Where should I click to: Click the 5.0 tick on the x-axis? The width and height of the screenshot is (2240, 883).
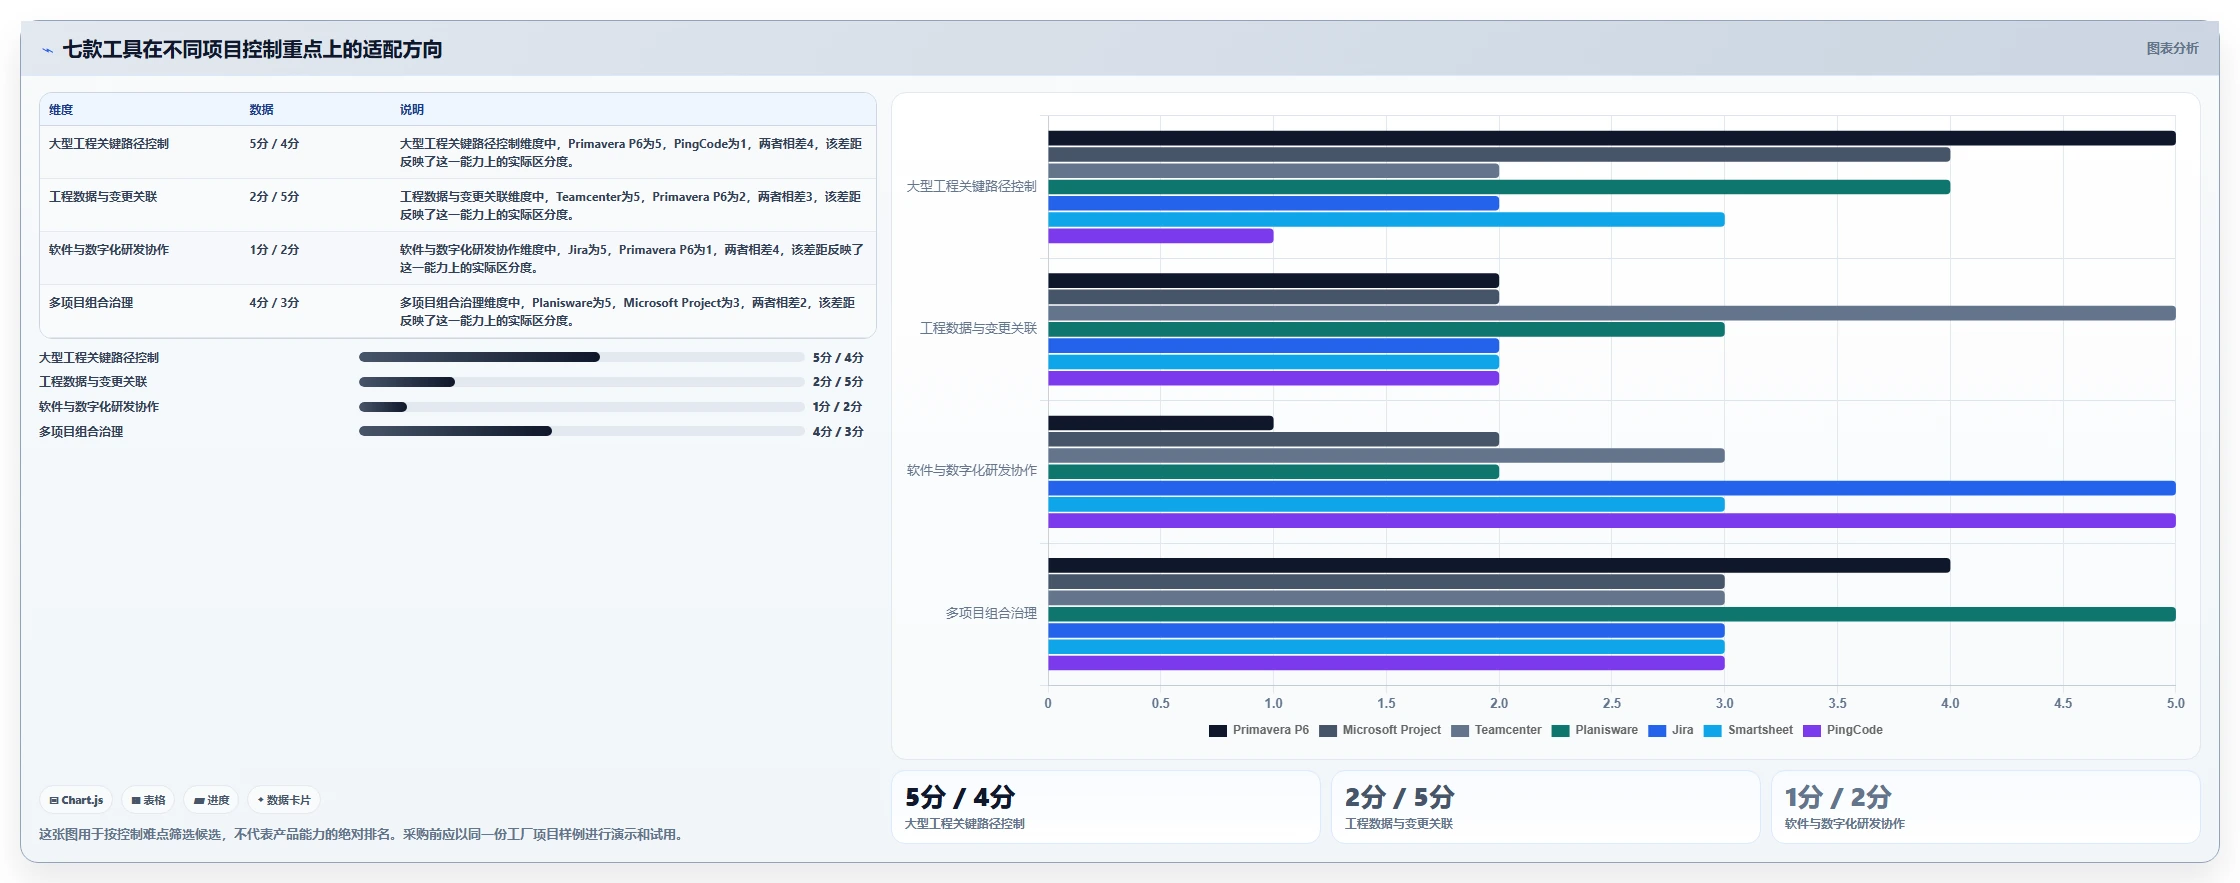pos(2175,704)
